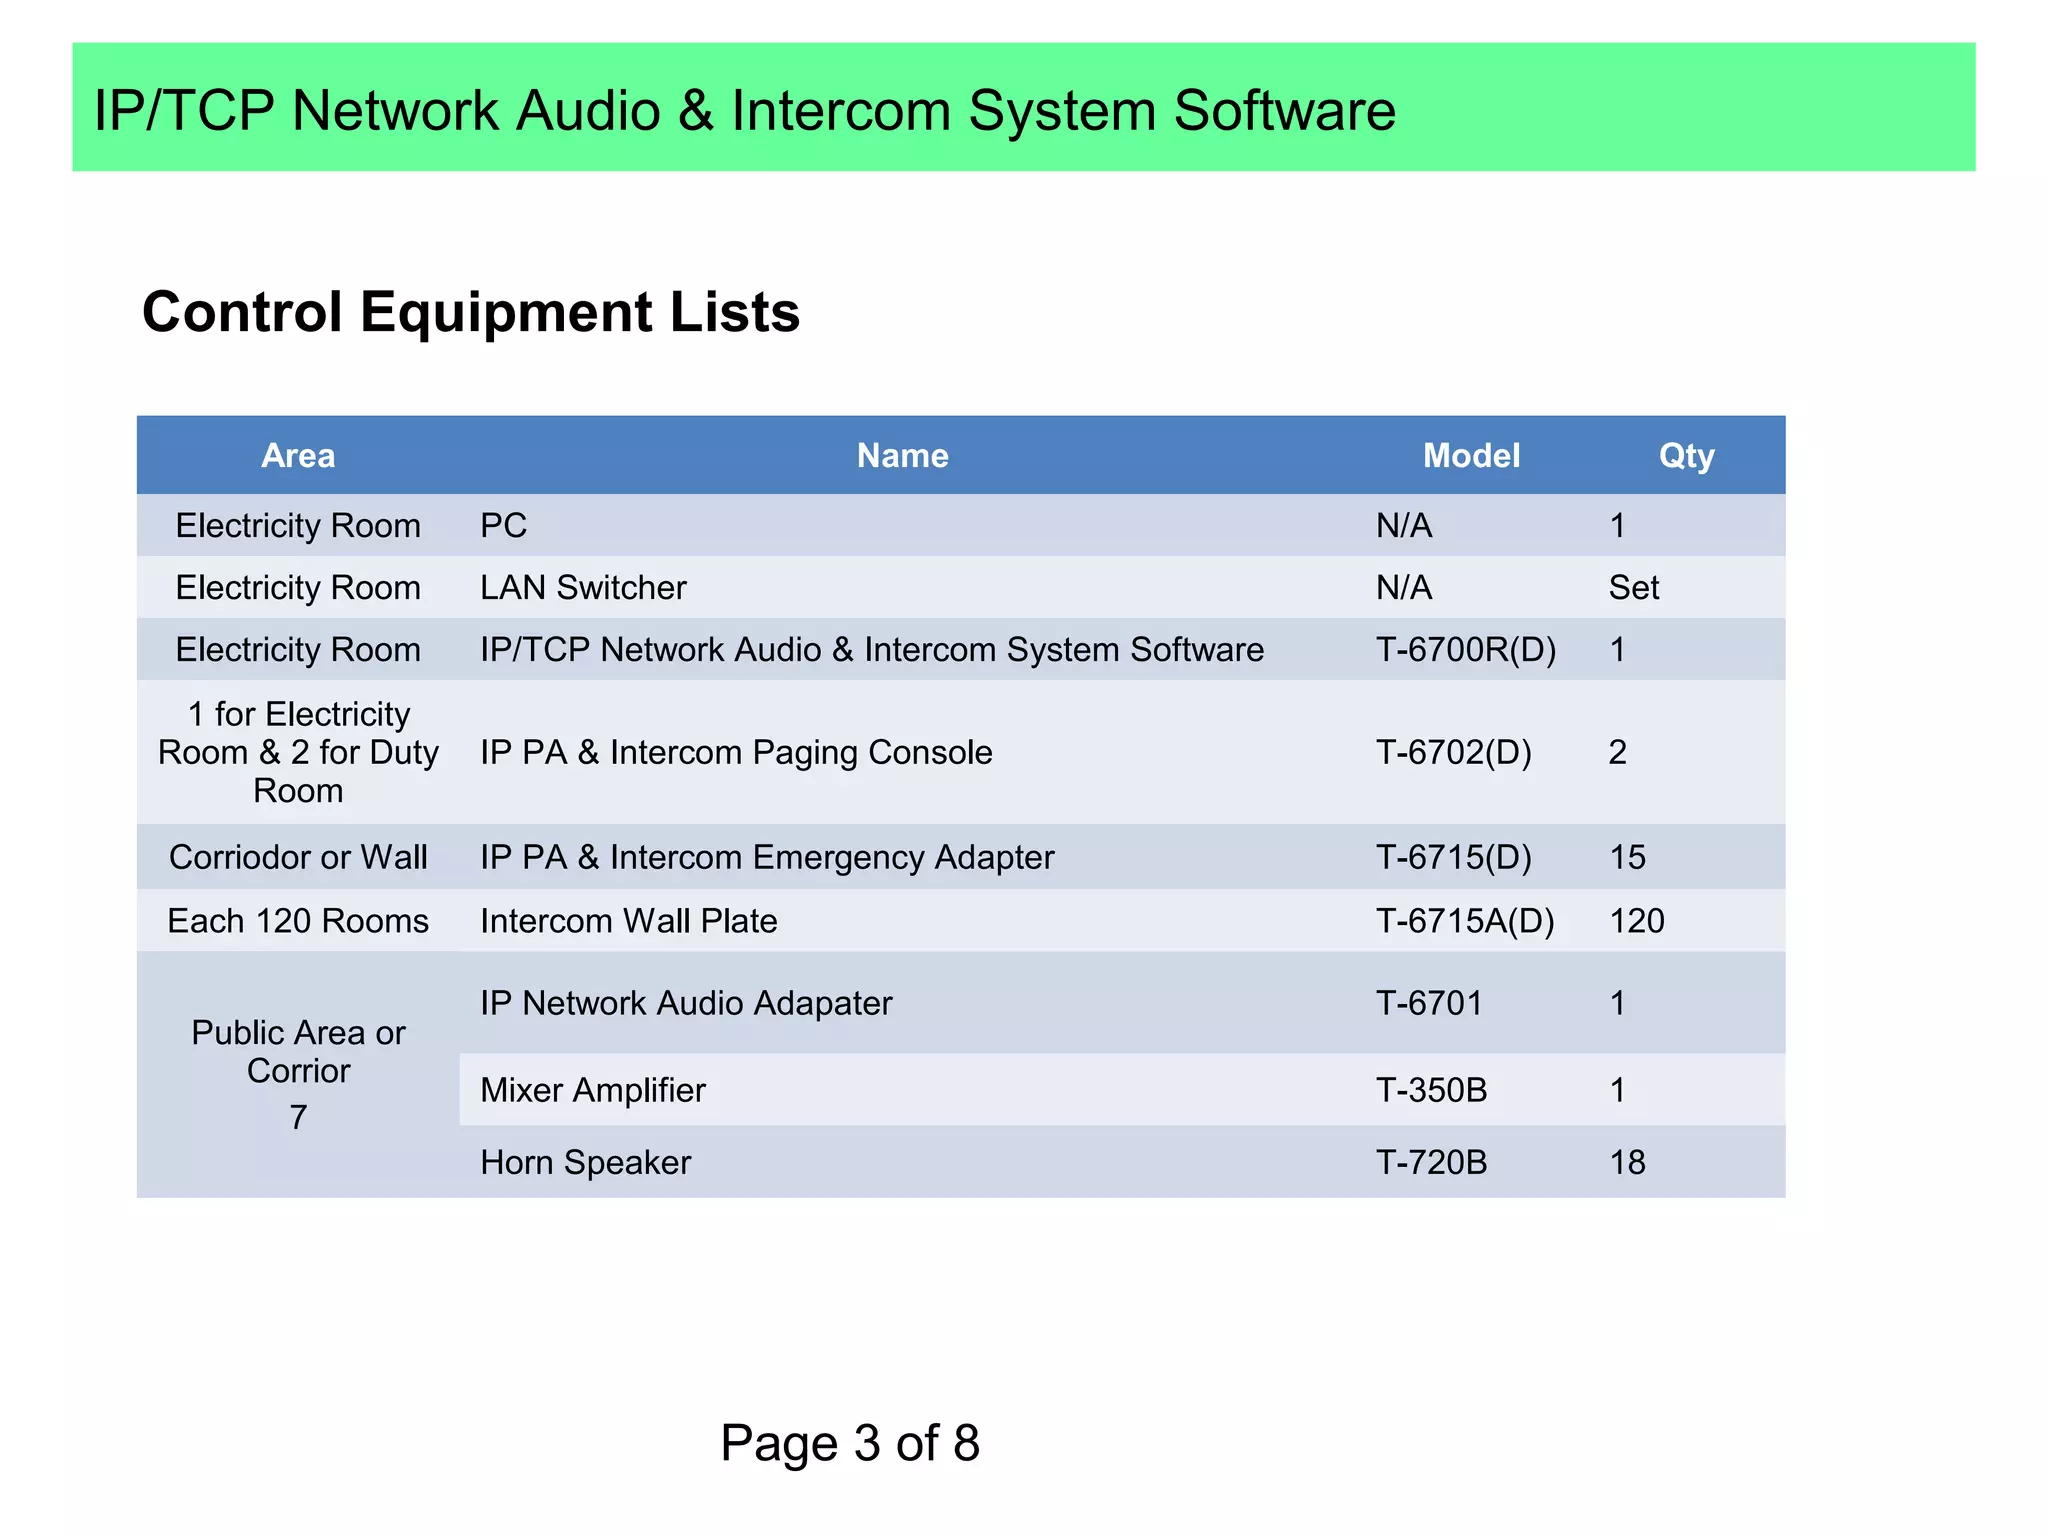Click the slide title 'IP/TCP Network Audio & Intercom System Software'

click(x=744, y=110)
